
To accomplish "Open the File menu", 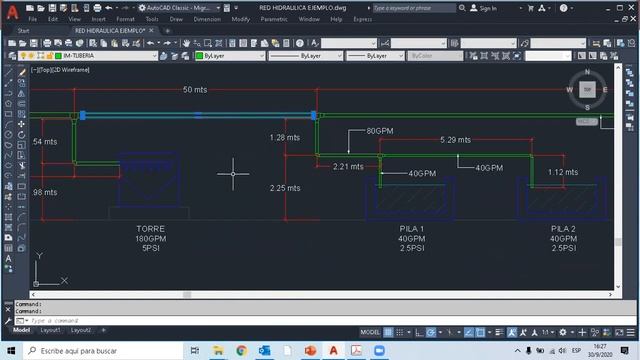I will pyautogui.click(x=33, y=19).
